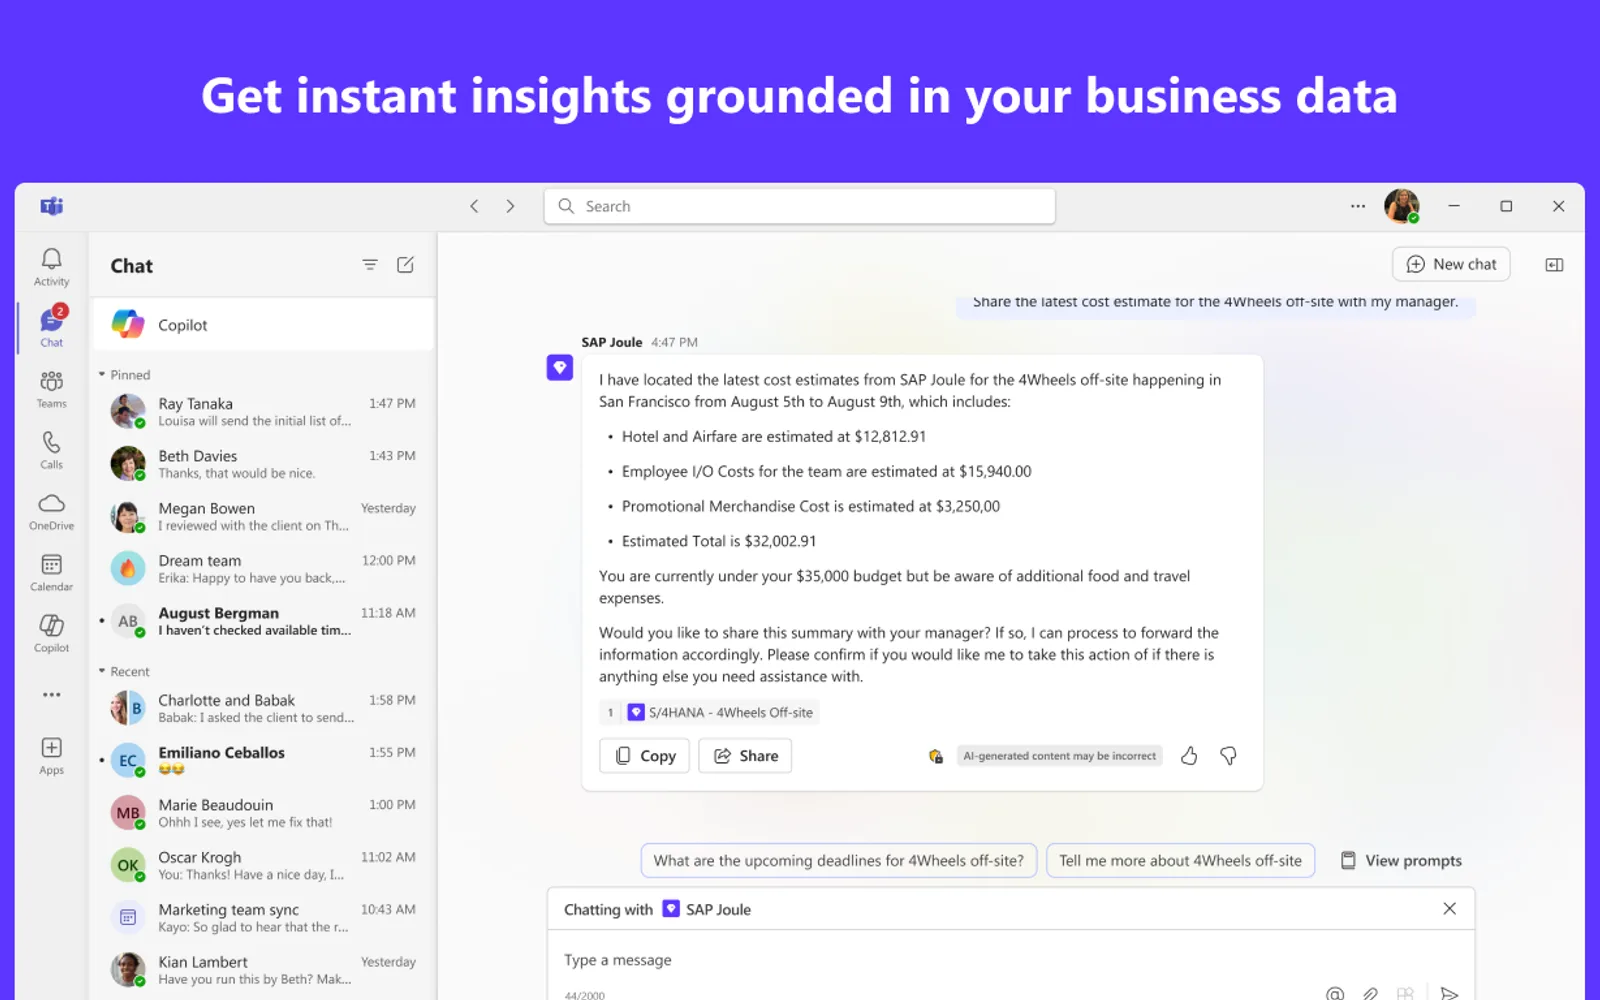Click the Type a message field
The image size is (1600, 1000).
coord(1010,960)
